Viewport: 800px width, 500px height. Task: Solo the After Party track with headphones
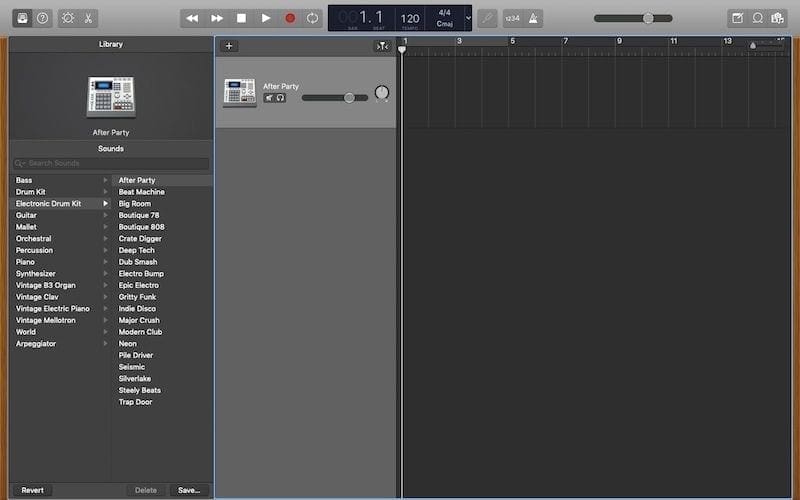pos(280,98)
